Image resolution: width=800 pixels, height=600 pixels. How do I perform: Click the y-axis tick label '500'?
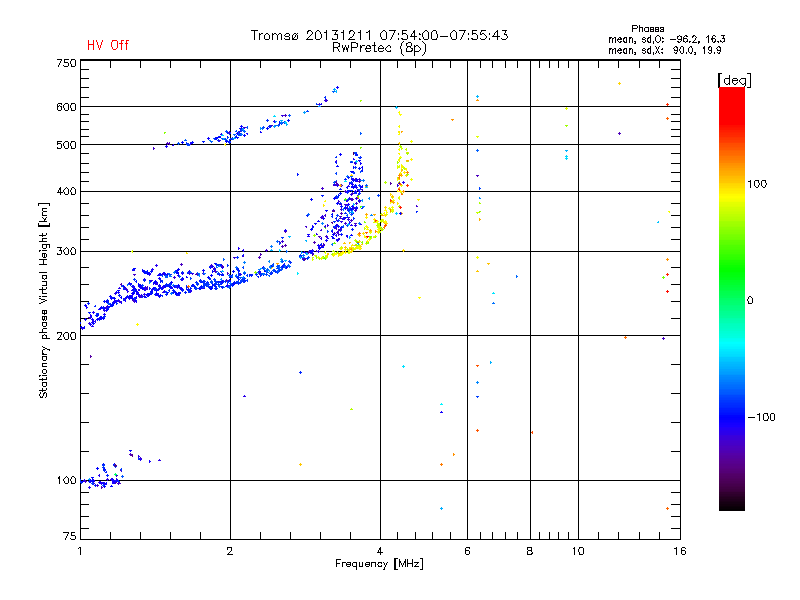click(66, 144)
